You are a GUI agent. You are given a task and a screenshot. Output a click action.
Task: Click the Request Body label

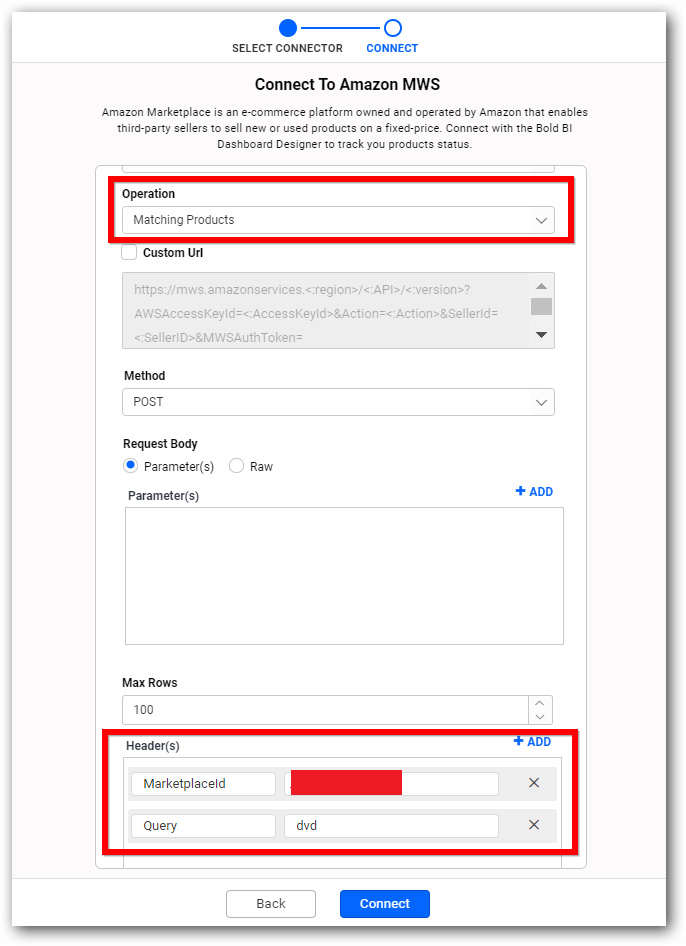click(160, 443)
